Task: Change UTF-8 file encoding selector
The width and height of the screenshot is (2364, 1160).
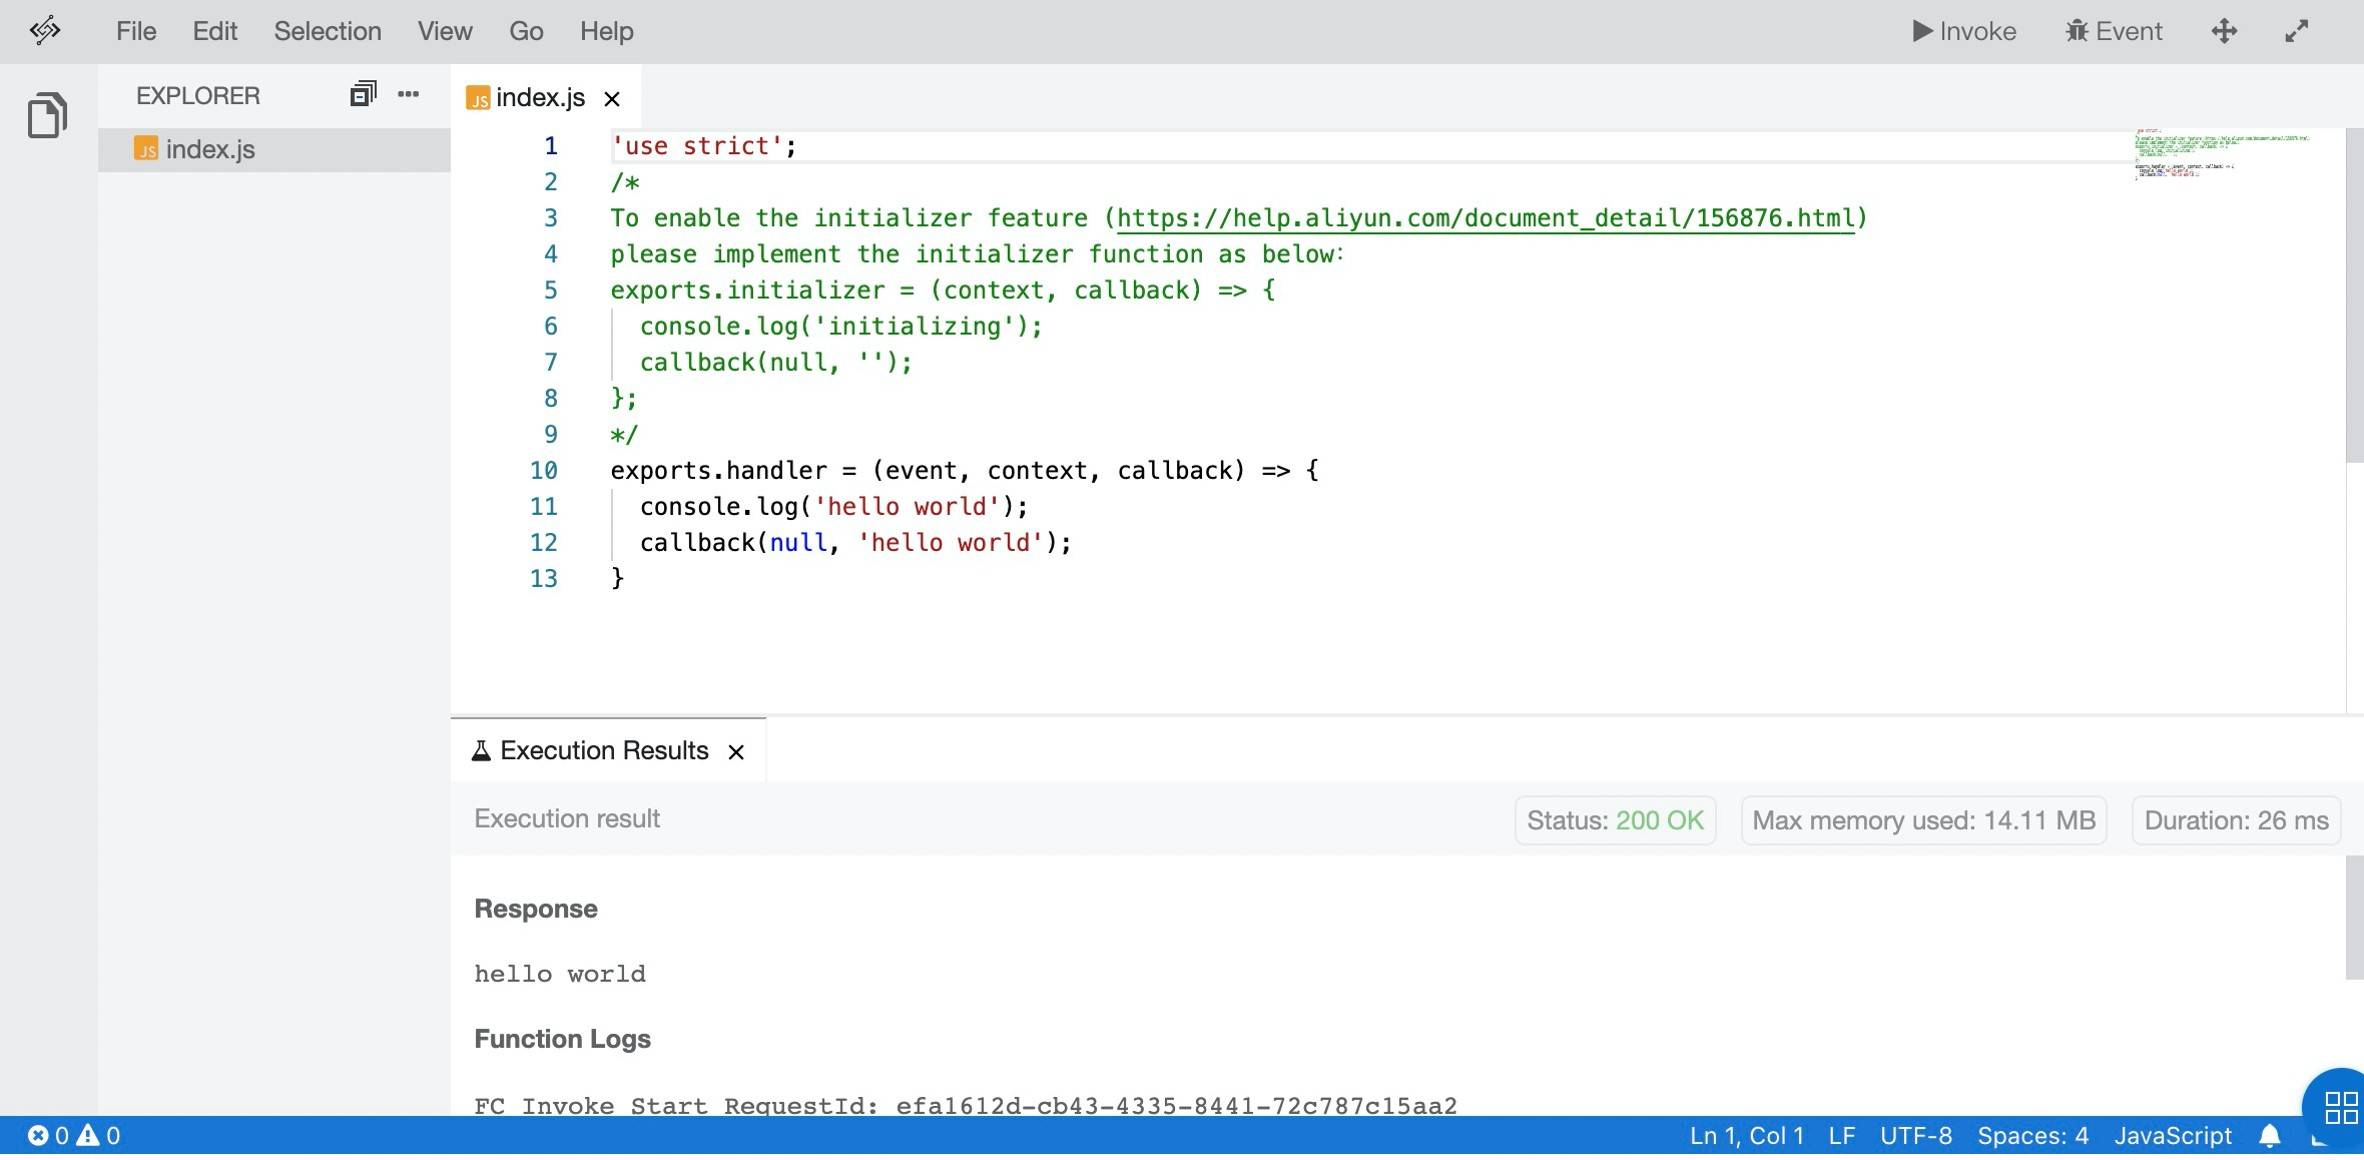Action: [1915, 1136]
